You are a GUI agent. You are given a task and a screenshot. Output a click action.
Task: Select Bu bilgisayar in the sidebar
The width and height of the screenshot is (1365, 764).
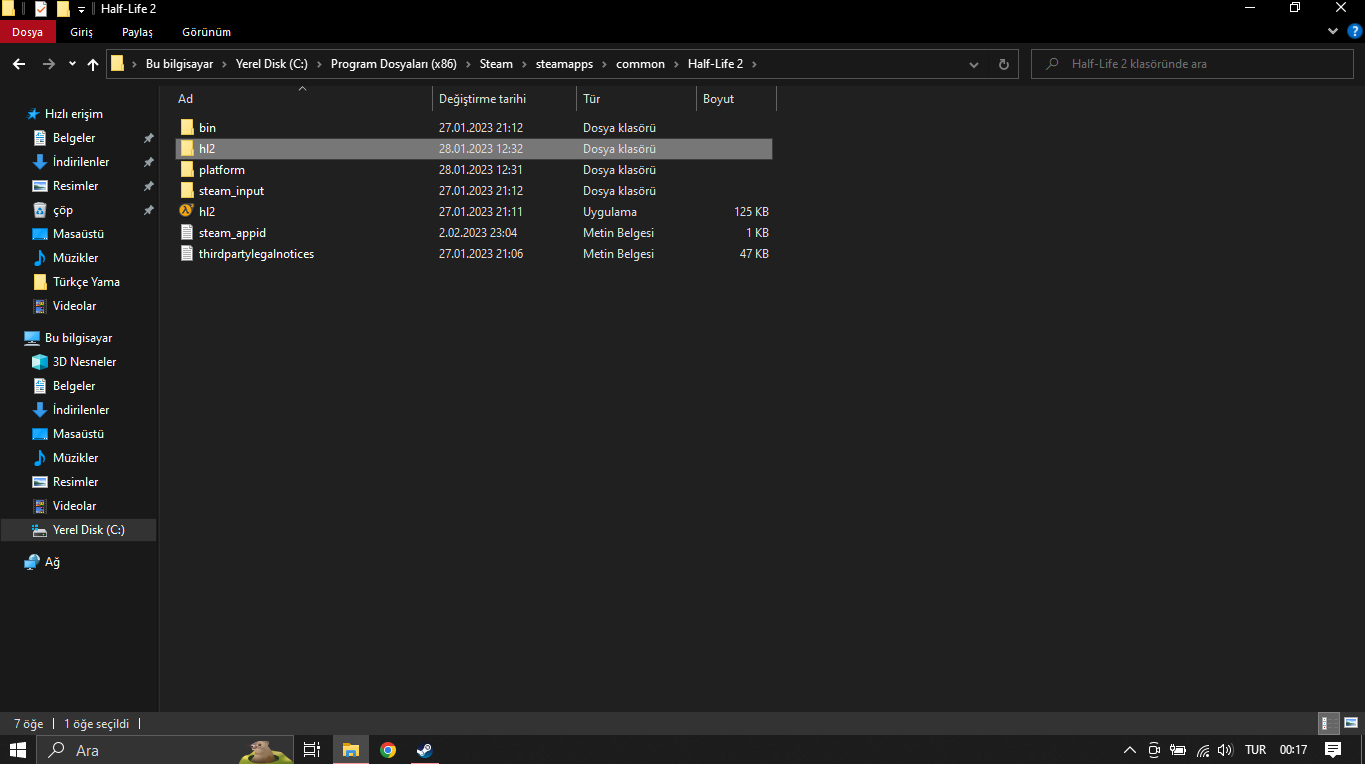(x=78, y=338)
